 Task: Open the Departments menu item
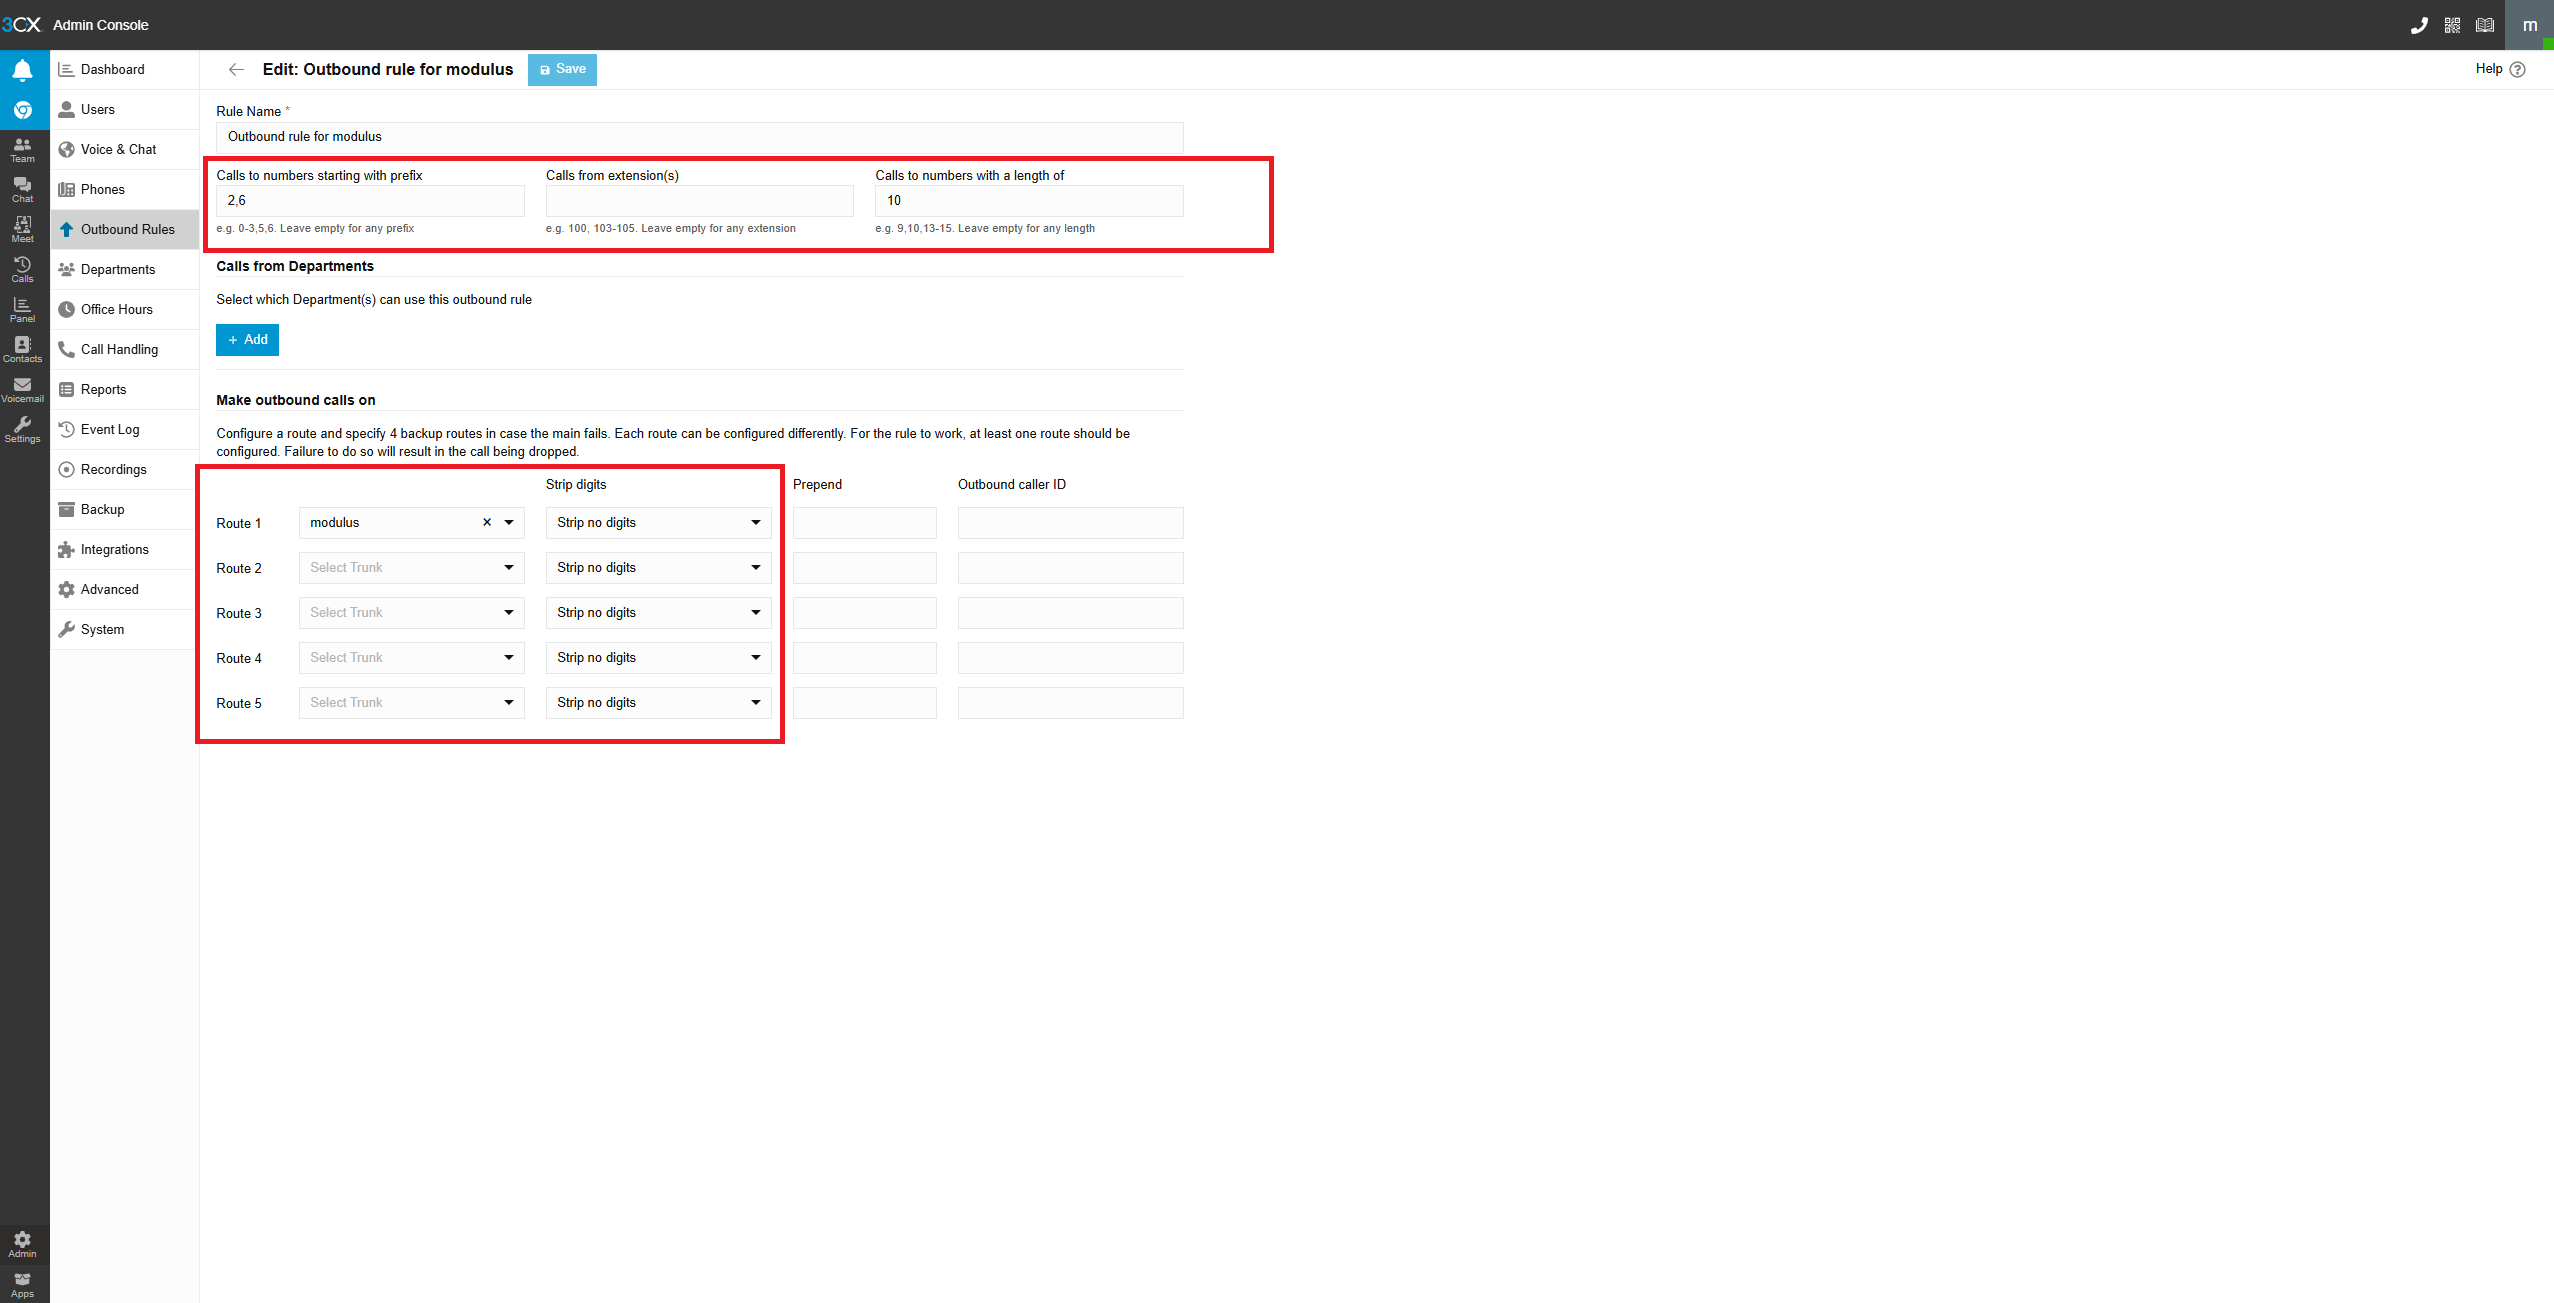117,269
